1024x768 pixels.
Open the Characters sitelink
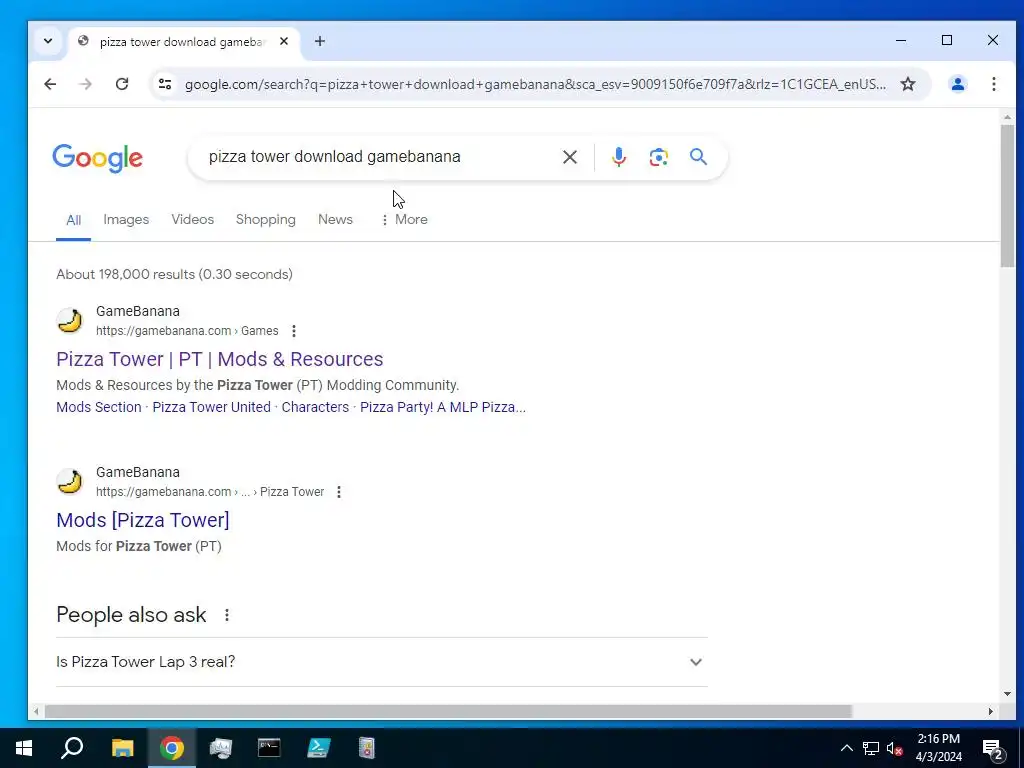click(315, 407)
